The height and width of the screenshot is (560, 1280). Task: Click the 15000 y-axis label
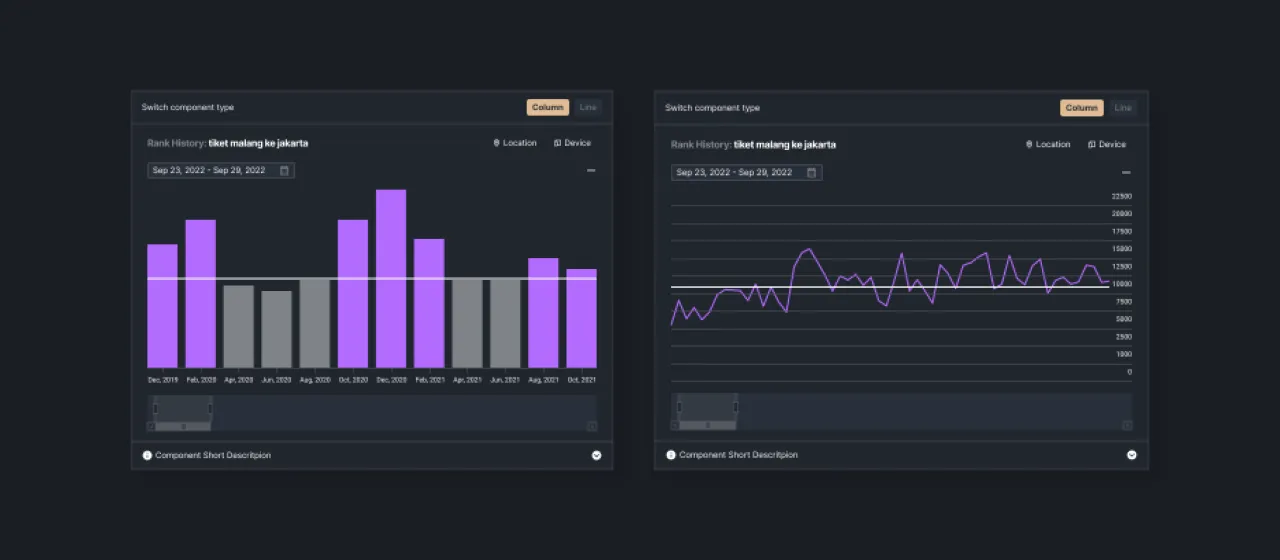click(1122, 249)
